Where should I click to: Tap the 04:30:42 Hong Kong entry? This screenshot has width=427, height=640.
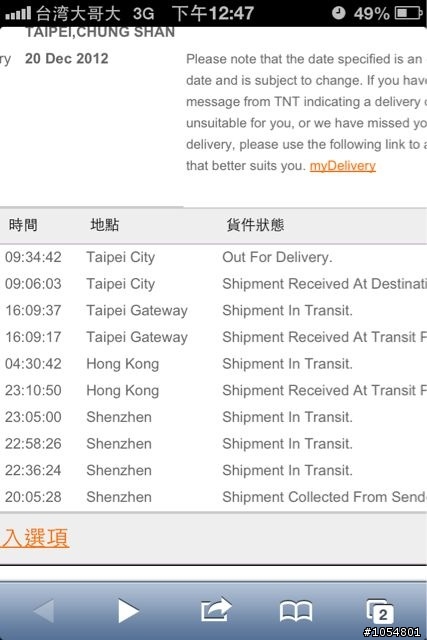[x=214, y=364]
